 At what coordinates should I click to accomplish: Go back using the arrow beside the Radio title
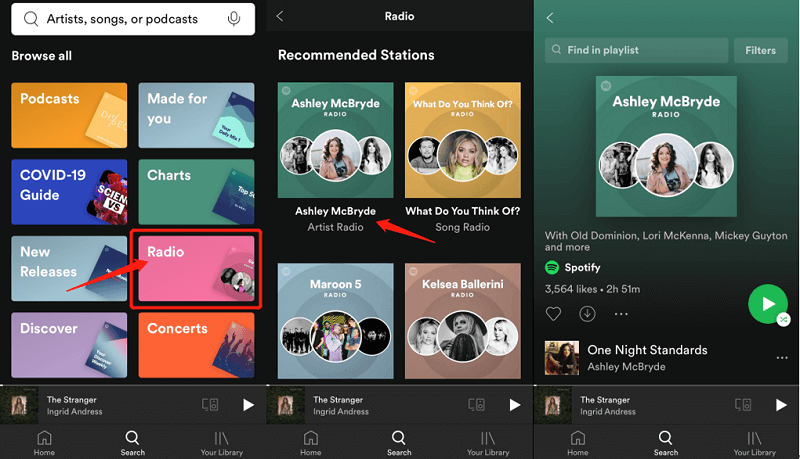[280, 16]
